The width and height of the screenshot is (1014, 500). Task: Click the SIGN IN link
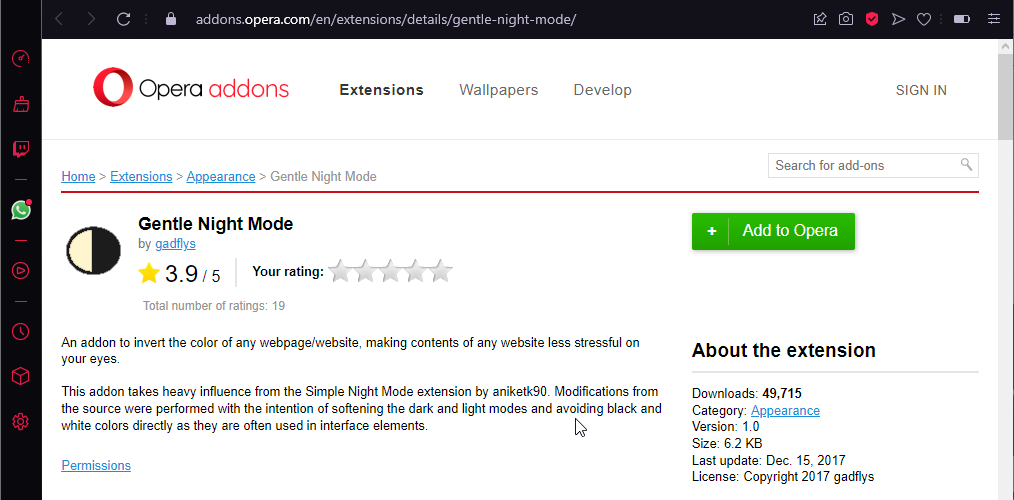pos(921,90)
